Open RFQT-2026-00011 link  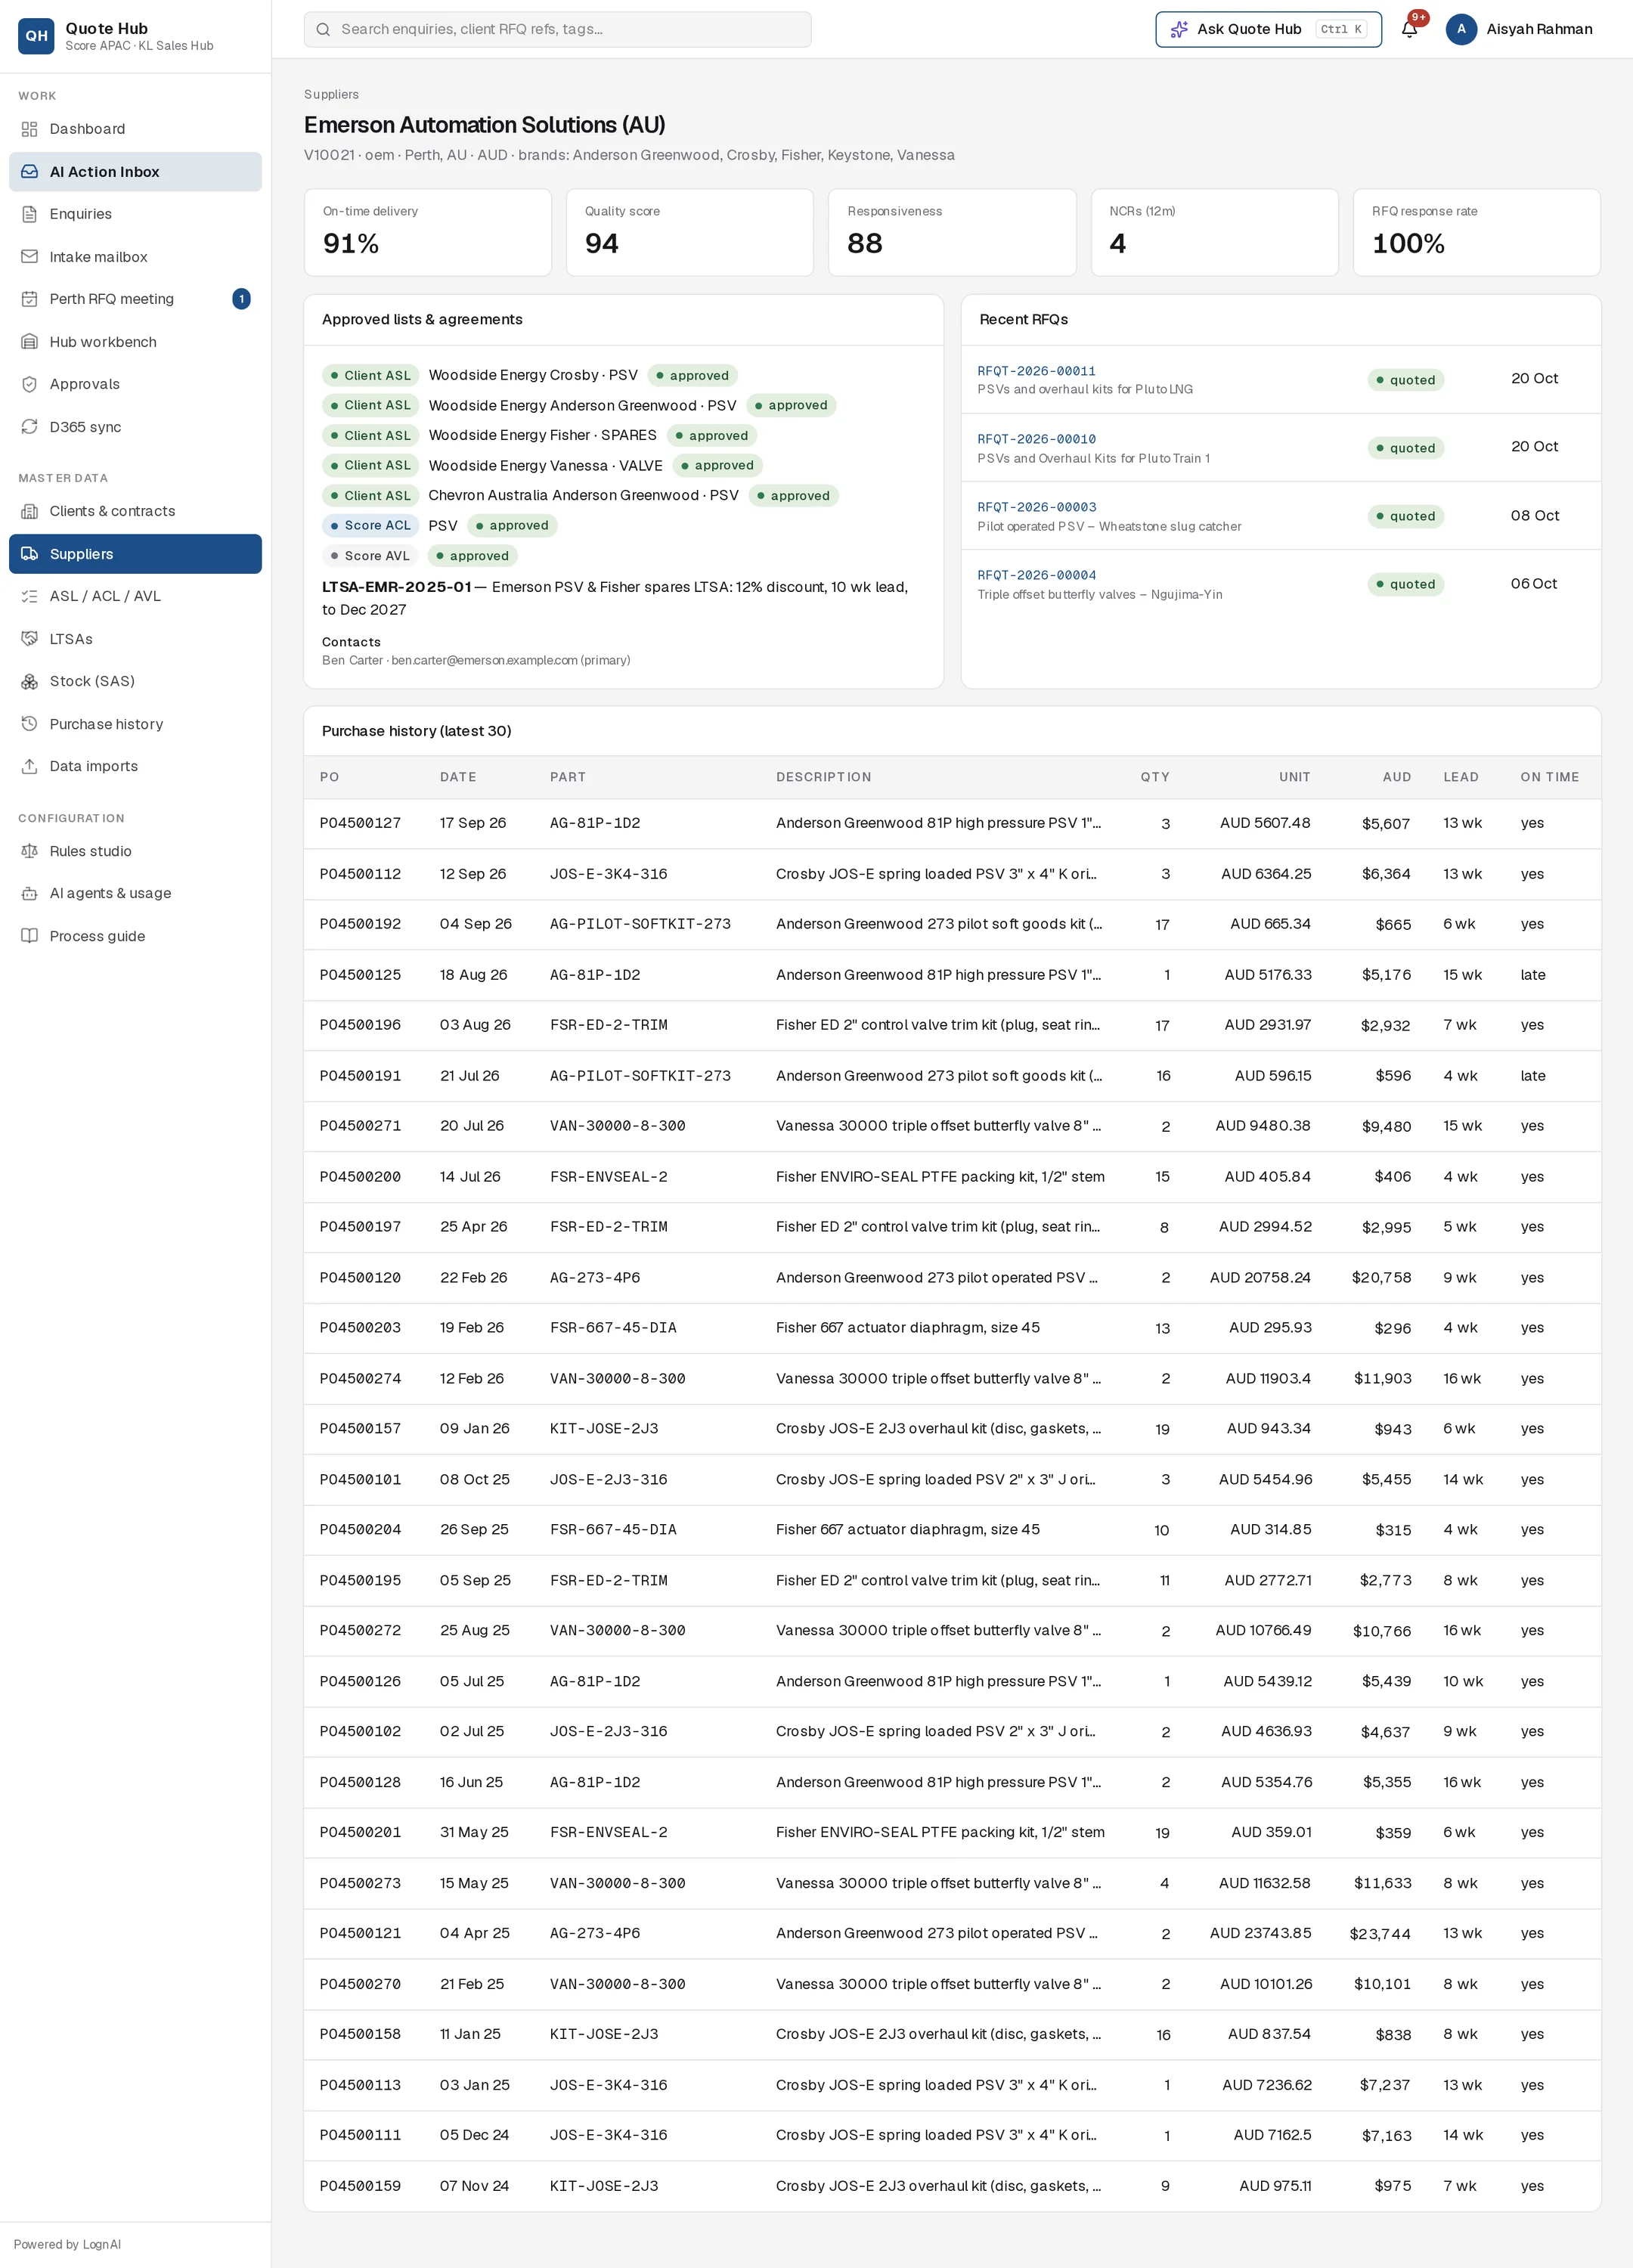tap(1036, 371)
